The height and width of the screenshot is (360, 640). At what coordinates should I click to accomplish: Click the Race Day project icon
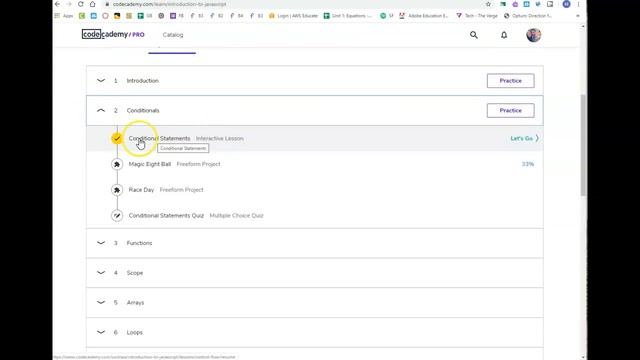(x=117, y=190)
